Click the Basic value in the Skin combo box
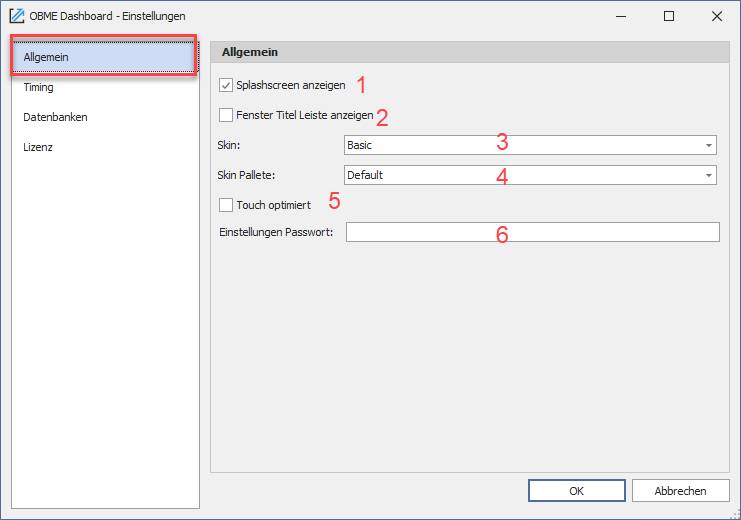The image size is (741, 520). pyautogui.click(x=359, y=145)
